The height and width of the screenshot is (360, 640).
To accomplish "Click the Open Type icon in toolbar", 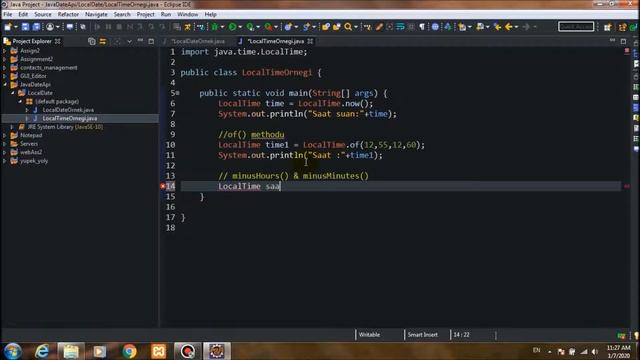I will coord(326,27).
